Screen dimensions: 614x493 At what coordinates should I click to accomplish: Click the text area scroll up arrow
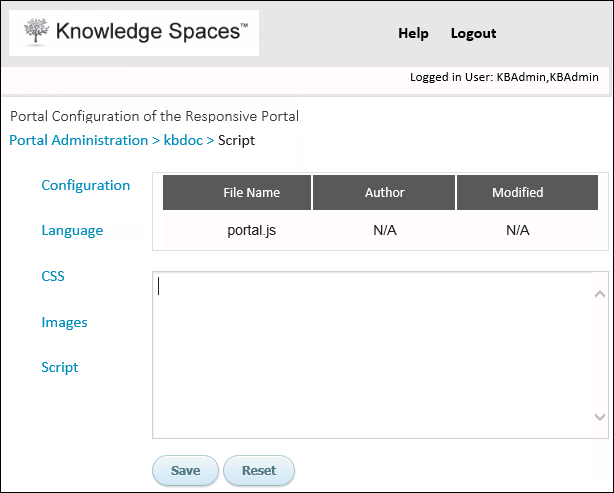[600, 294]
